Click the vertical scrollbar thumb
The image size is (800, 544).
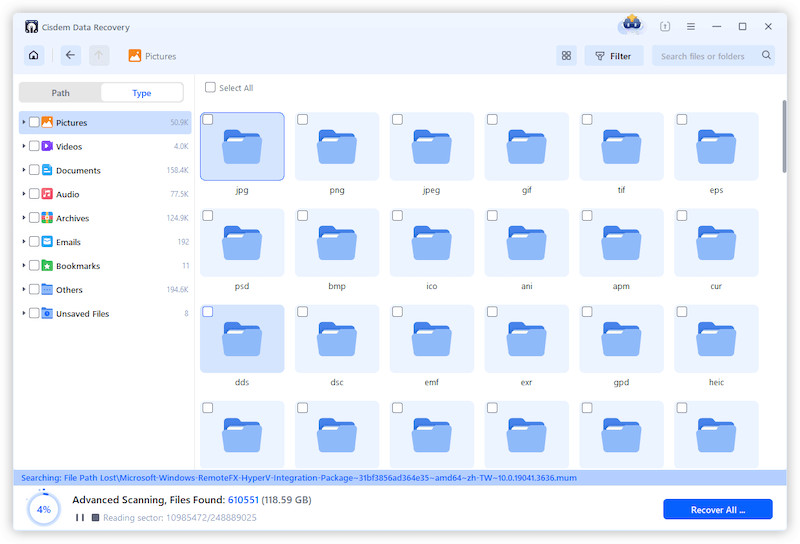(x=784, y=136)
